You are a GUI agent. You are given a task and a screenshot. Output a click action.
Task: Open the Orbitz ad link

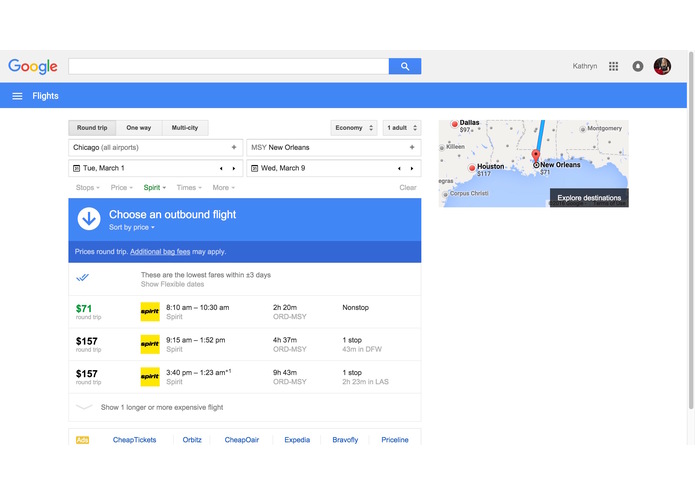192,440
